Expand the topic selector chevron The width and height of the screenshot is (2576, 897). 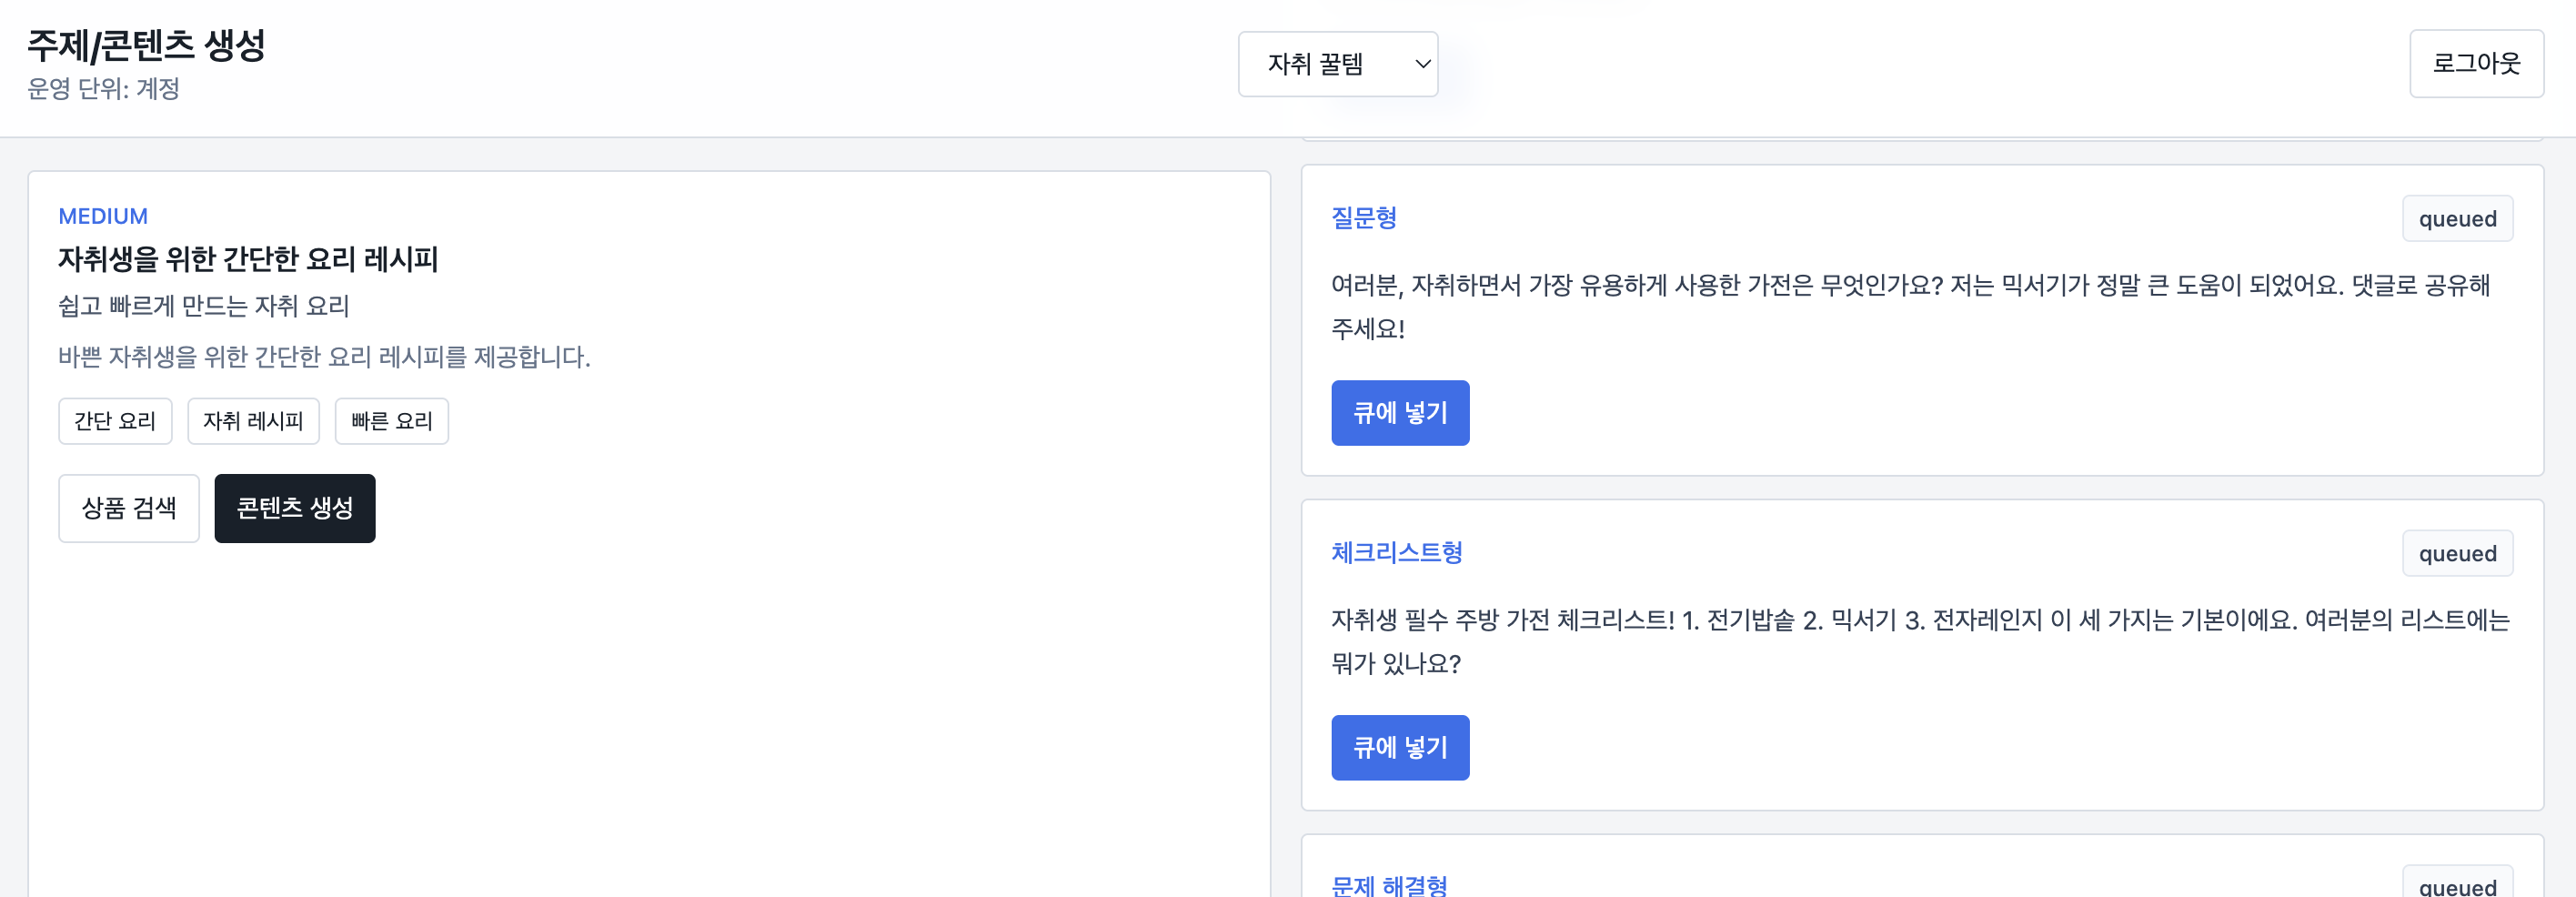(x=1421, y=64)
